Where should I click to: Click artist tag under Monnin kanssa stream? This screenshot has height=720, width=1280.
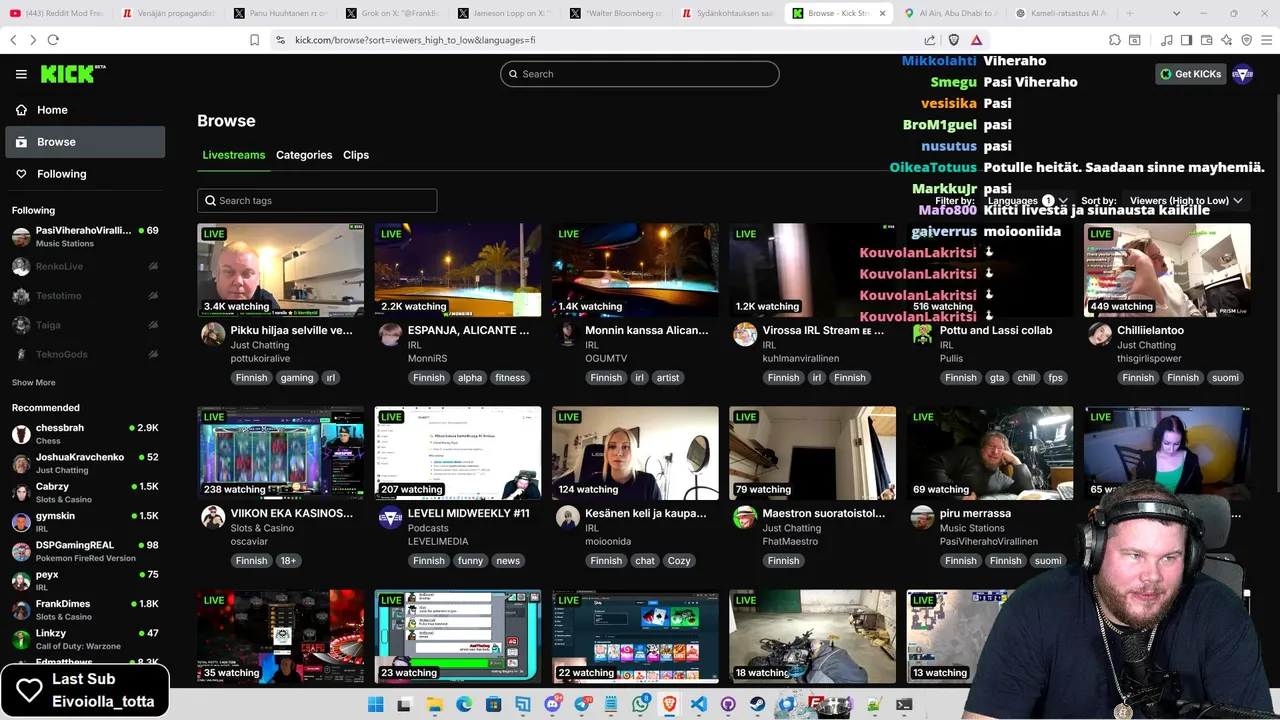[668, 378]
